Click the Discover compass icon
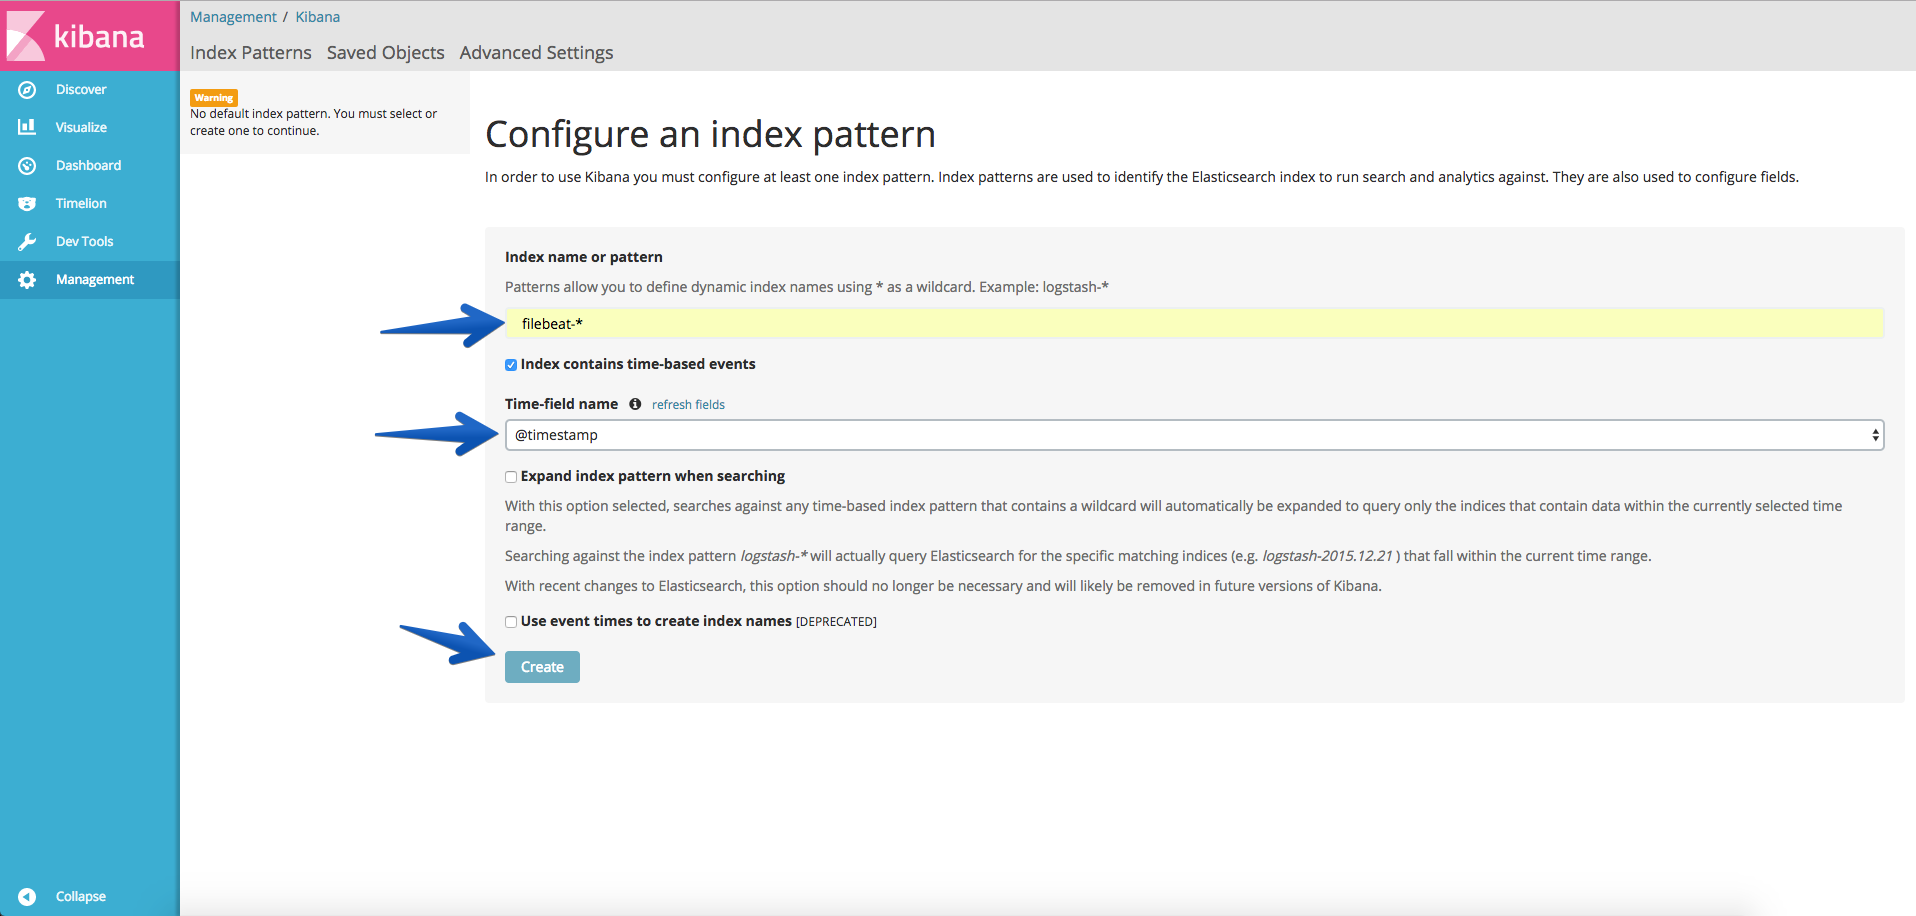The width and height of the screenshot is (1916, 916). point(27,90)
